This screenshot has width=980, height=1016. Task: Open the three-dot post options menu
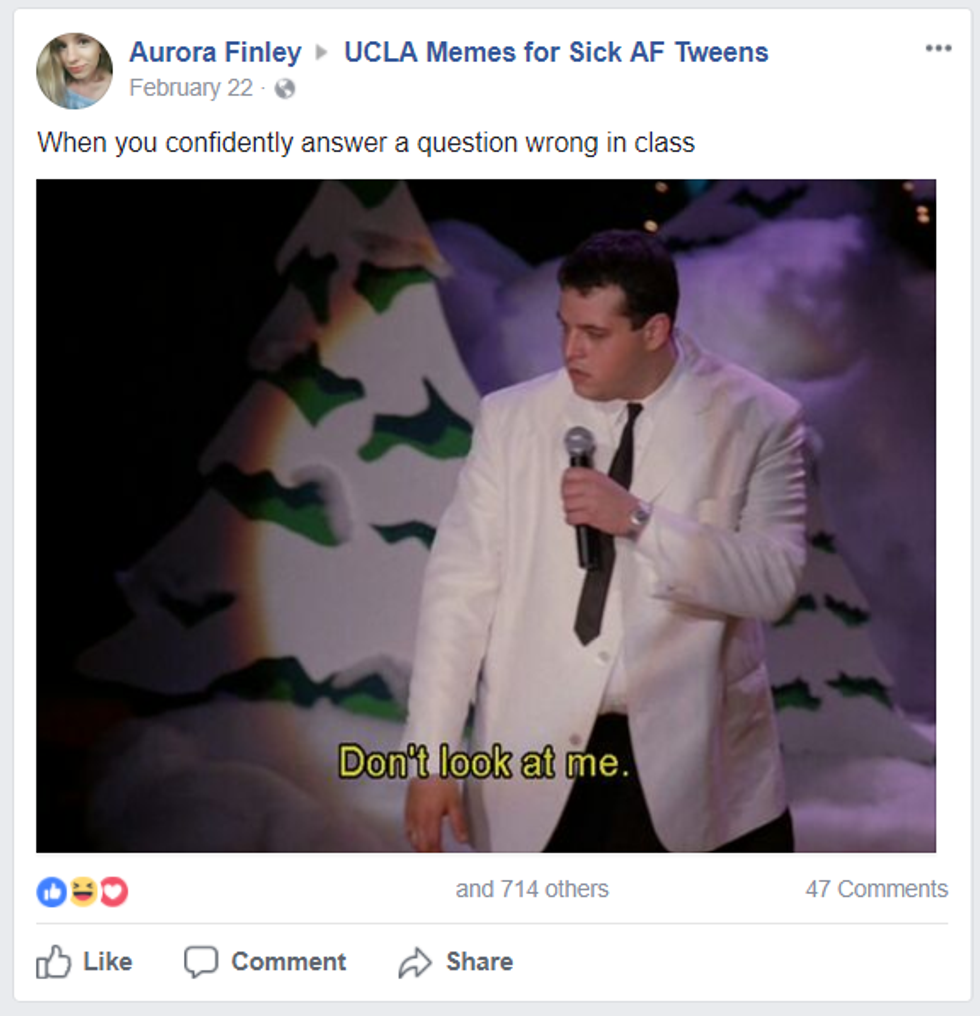point(938,49)
